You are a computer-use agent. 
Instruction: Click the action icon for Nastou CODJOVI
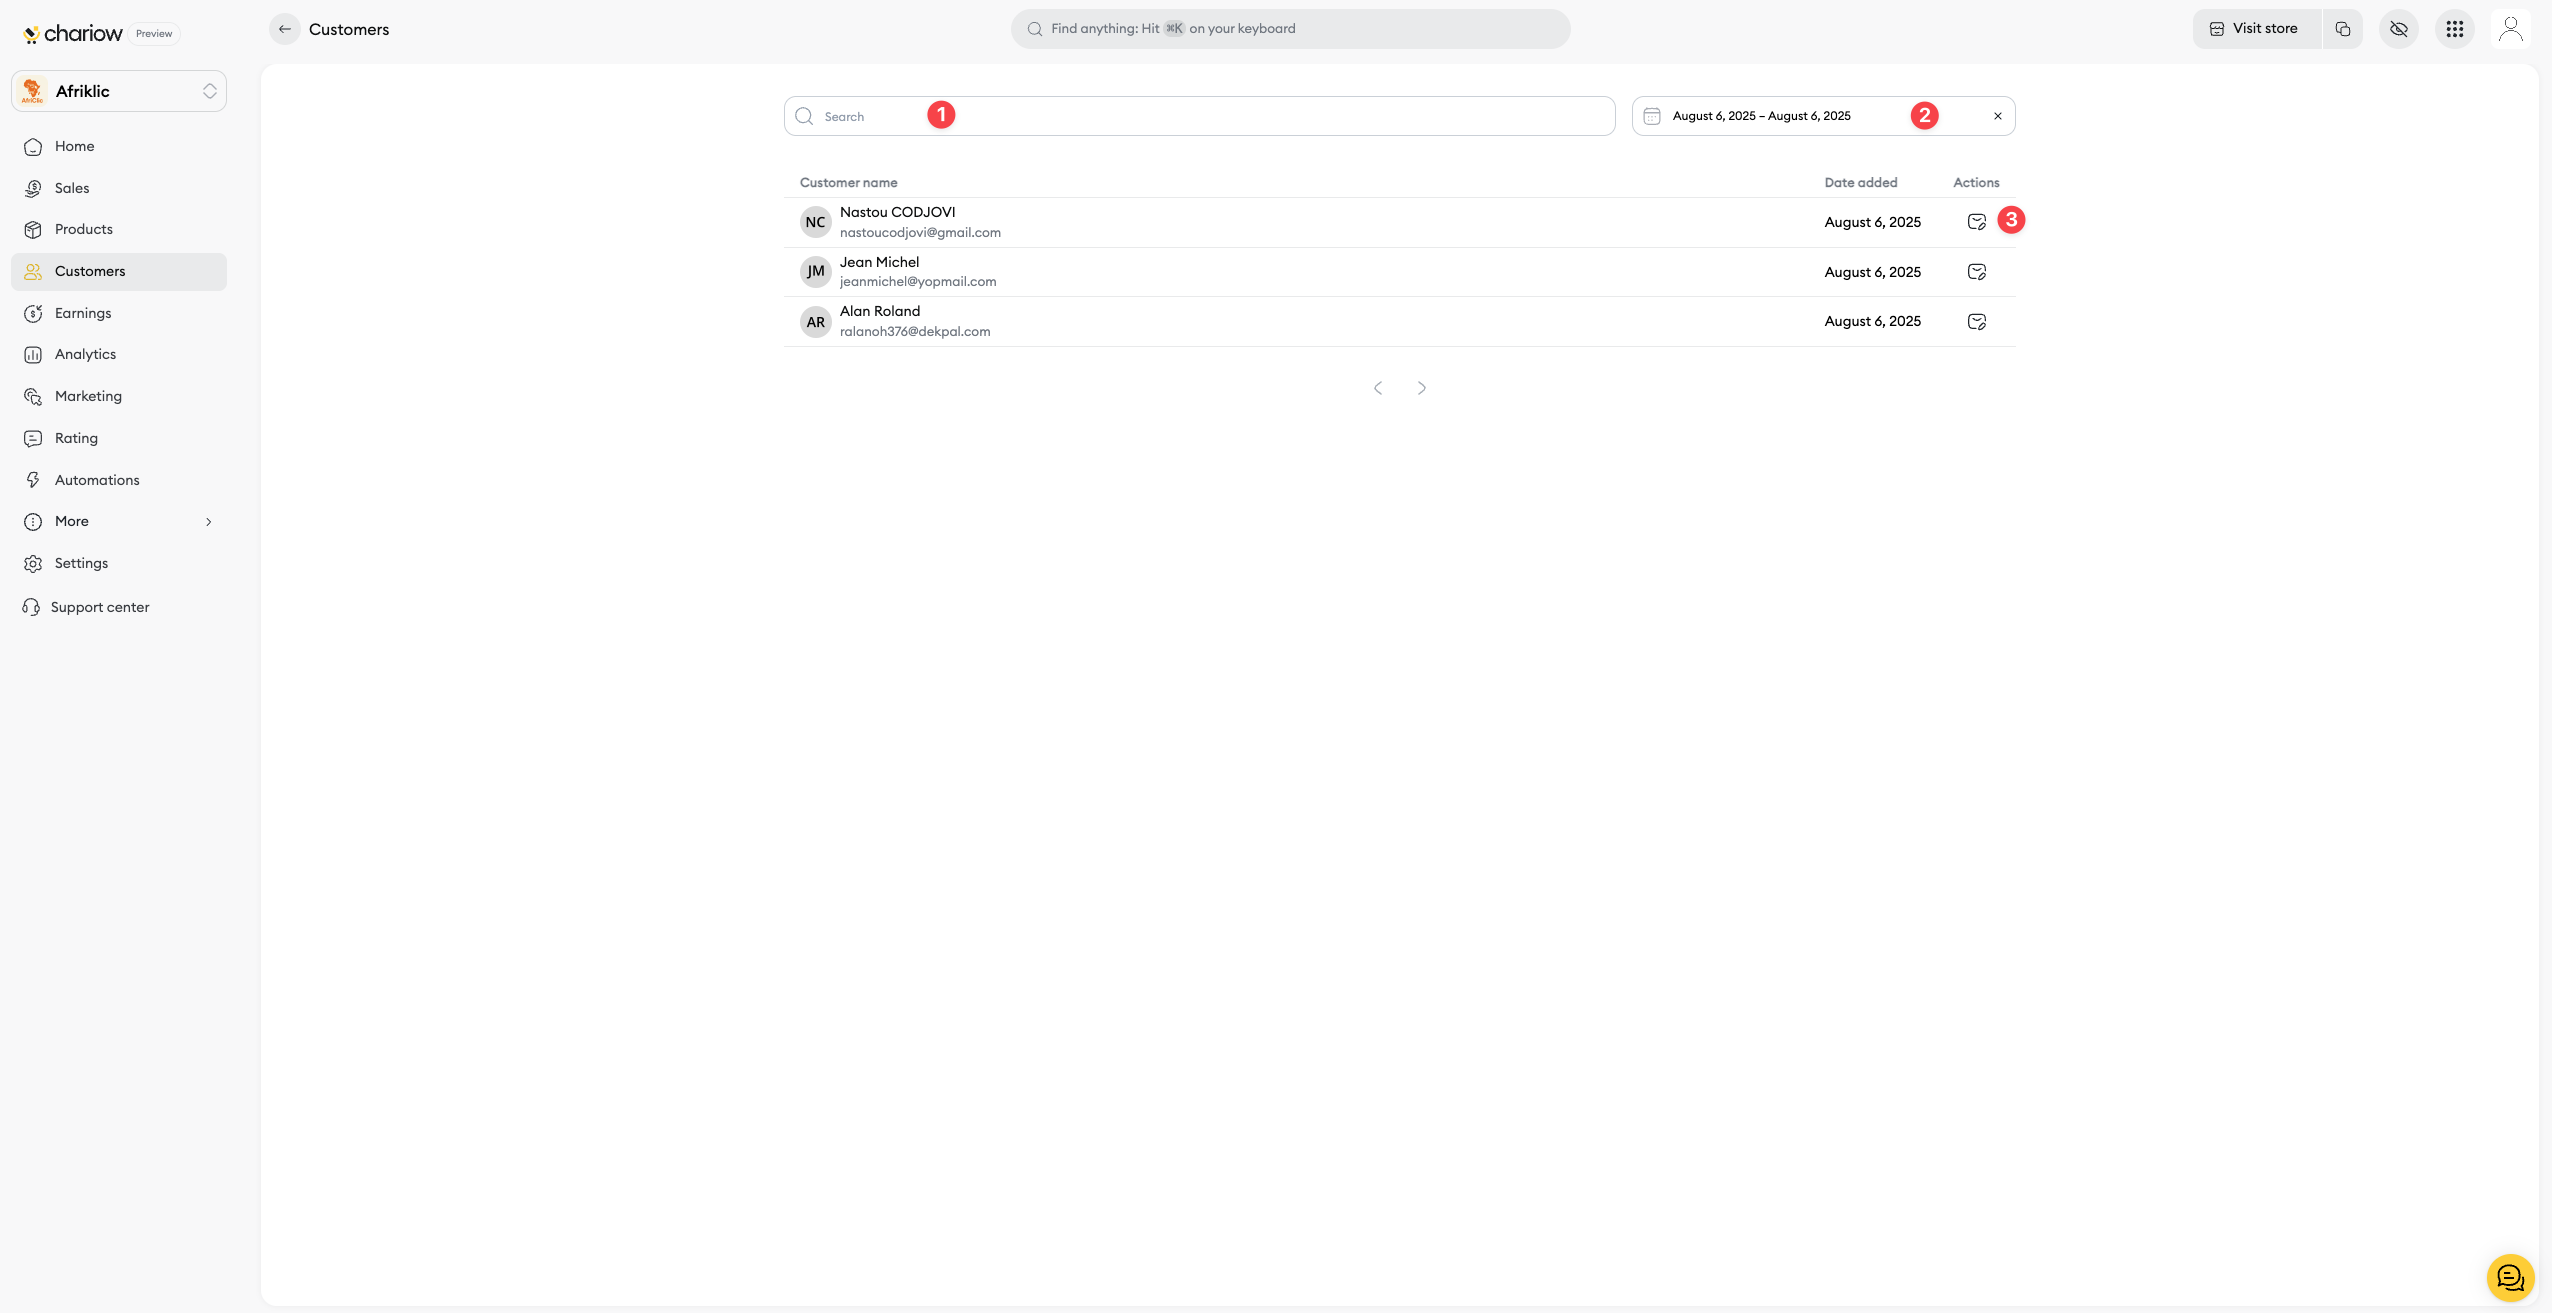coord(1976,222)
